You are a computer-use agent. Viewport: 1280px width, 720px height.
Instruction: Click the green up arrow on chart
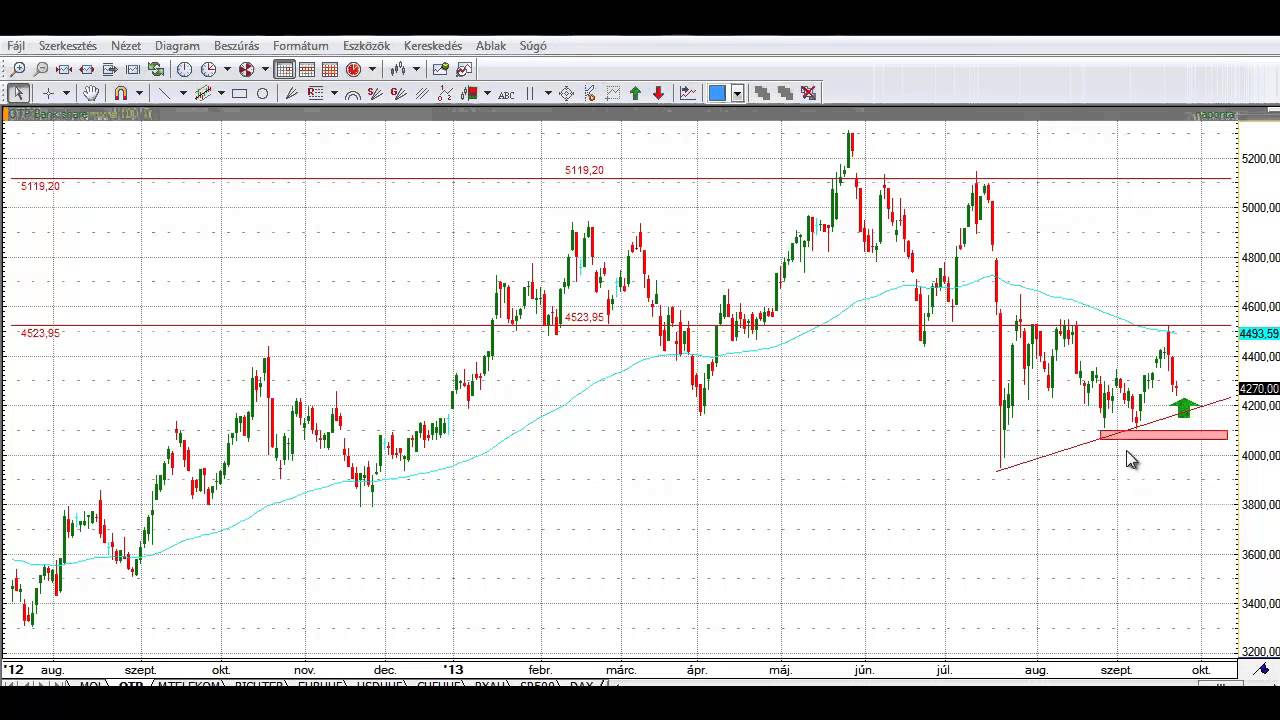(x=1184, y=407)
